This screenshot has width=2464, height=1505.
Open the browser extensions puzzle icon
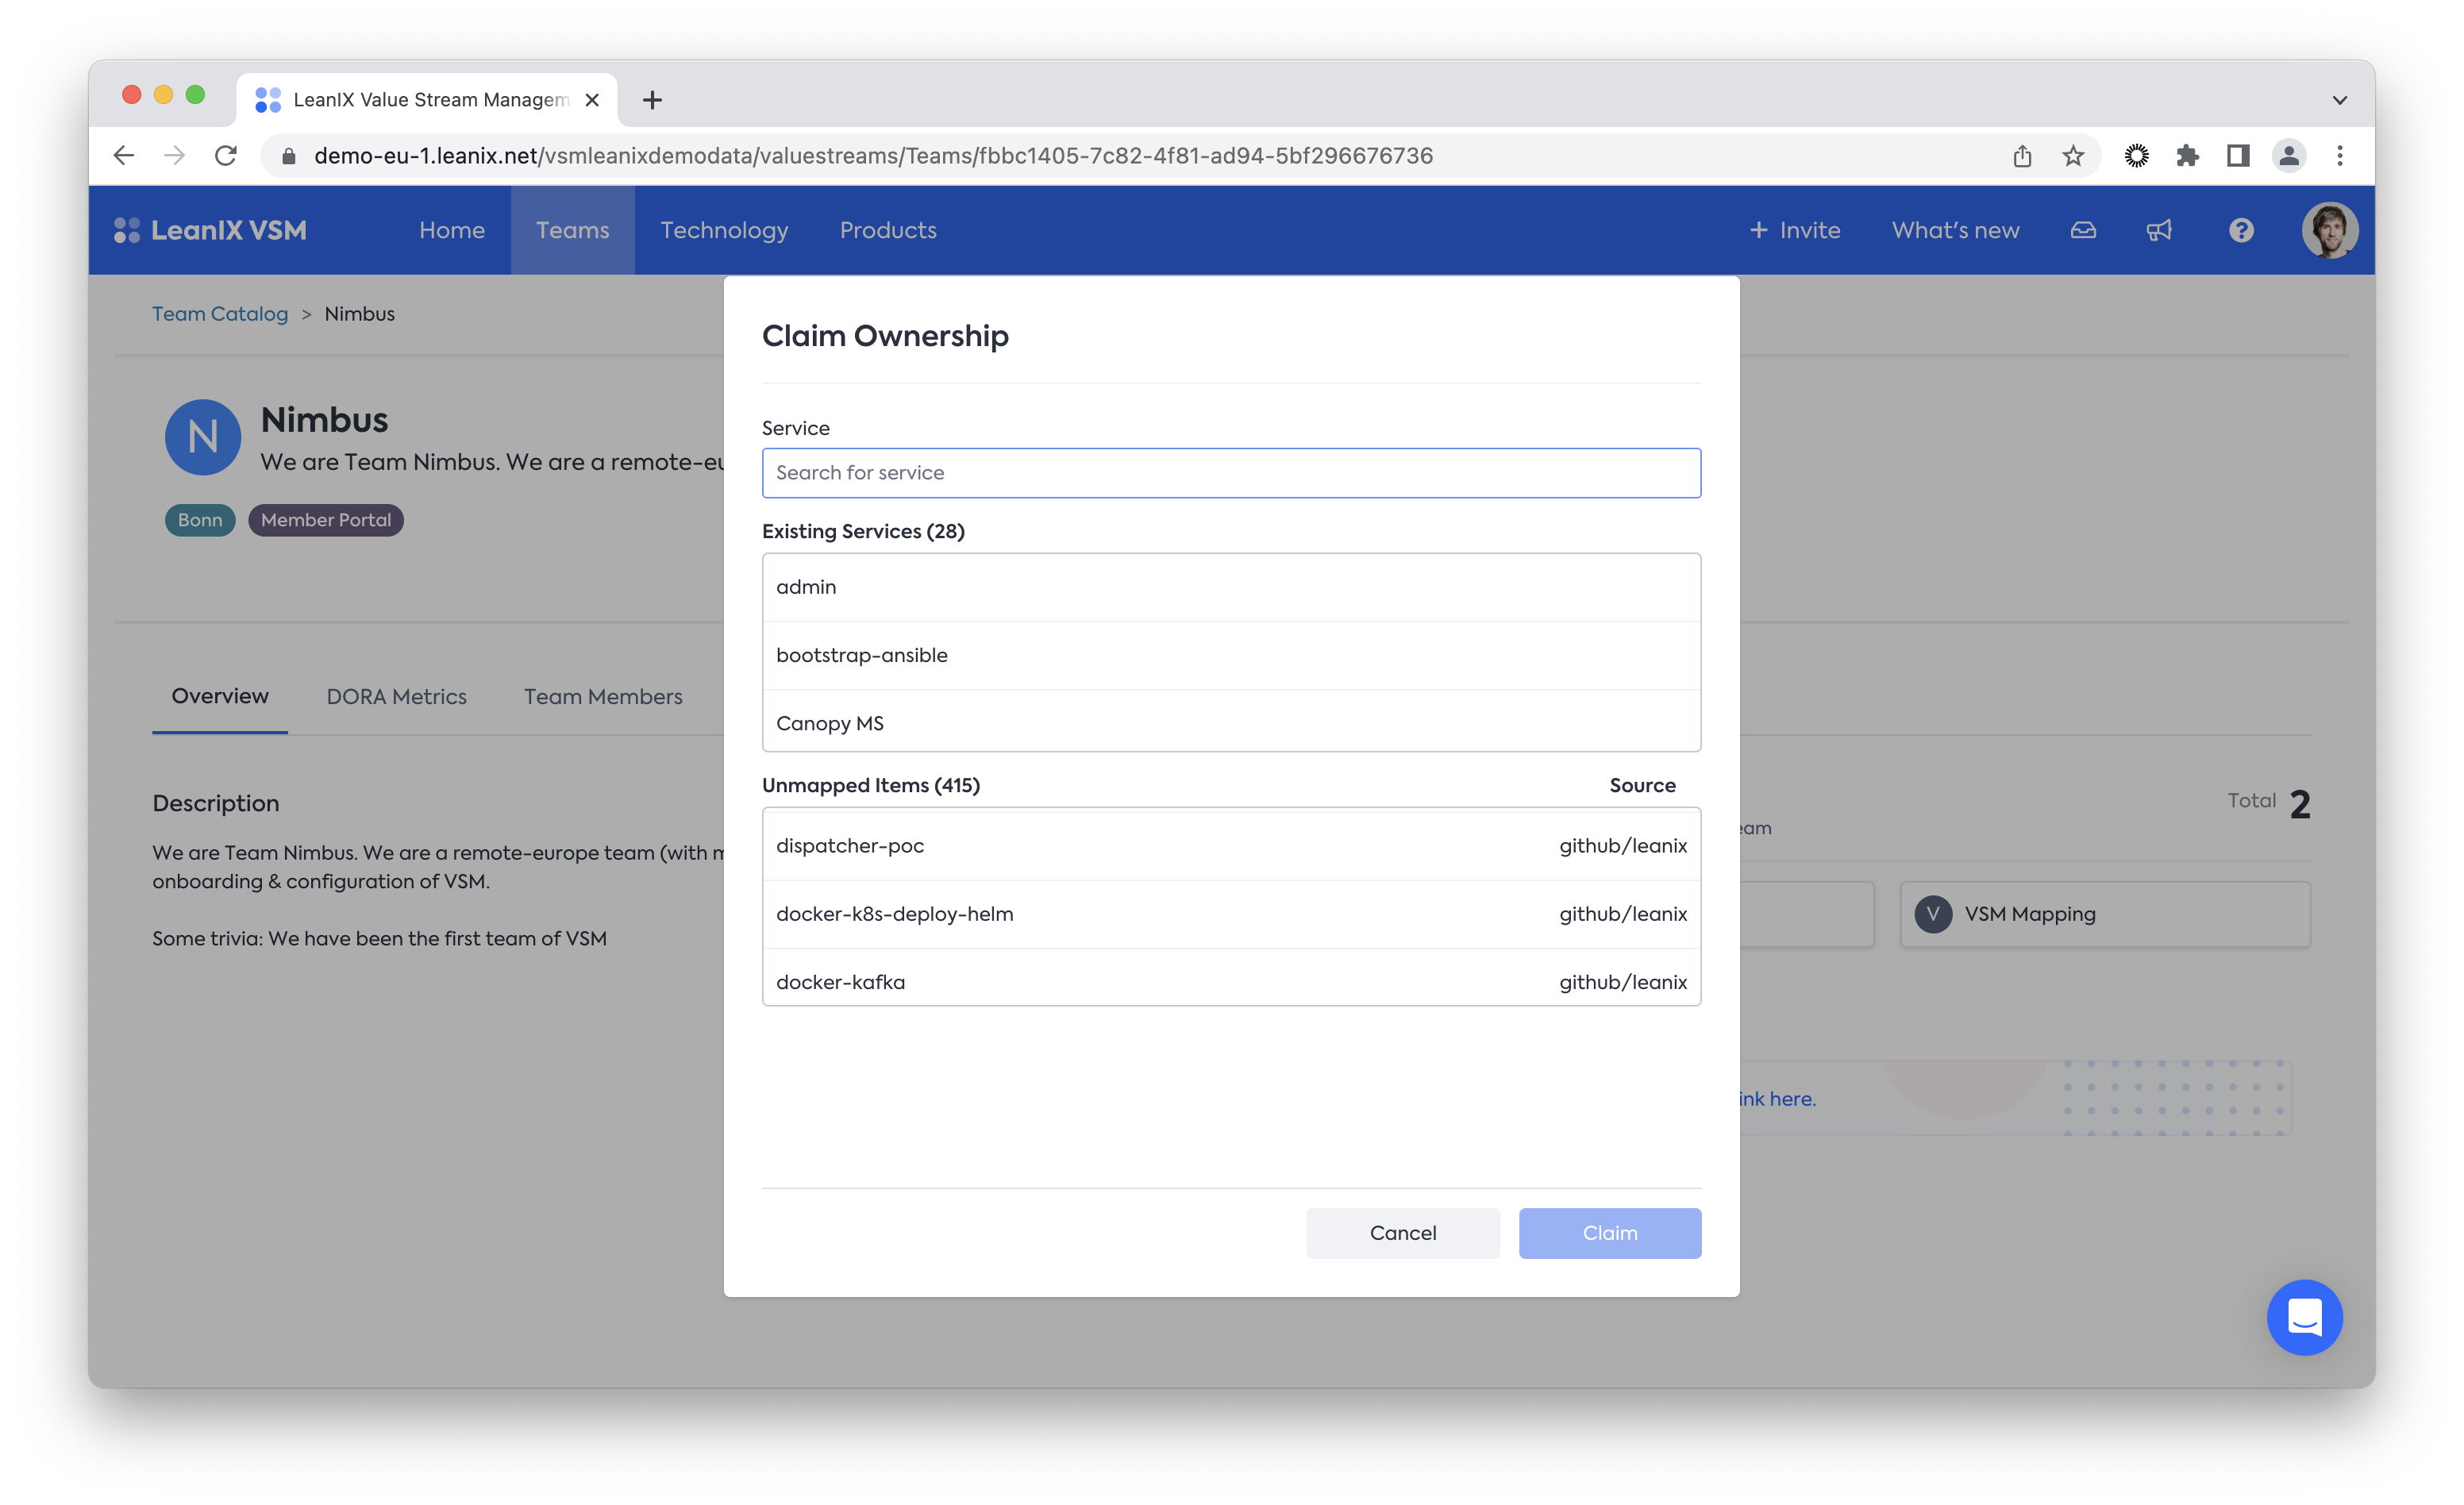pos(2187,156)
